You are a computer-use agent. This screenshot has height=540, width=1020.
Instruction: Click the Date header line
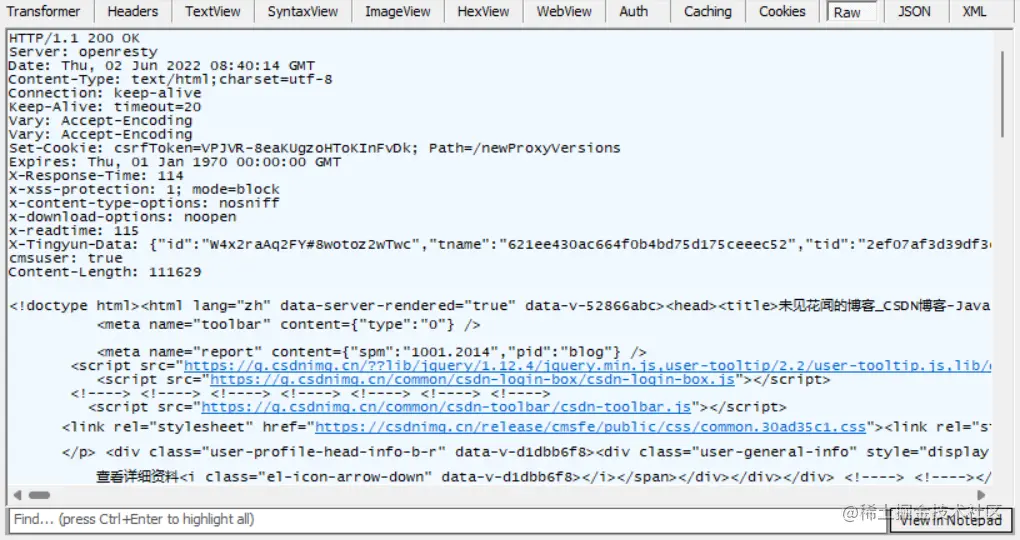[161, 65]
